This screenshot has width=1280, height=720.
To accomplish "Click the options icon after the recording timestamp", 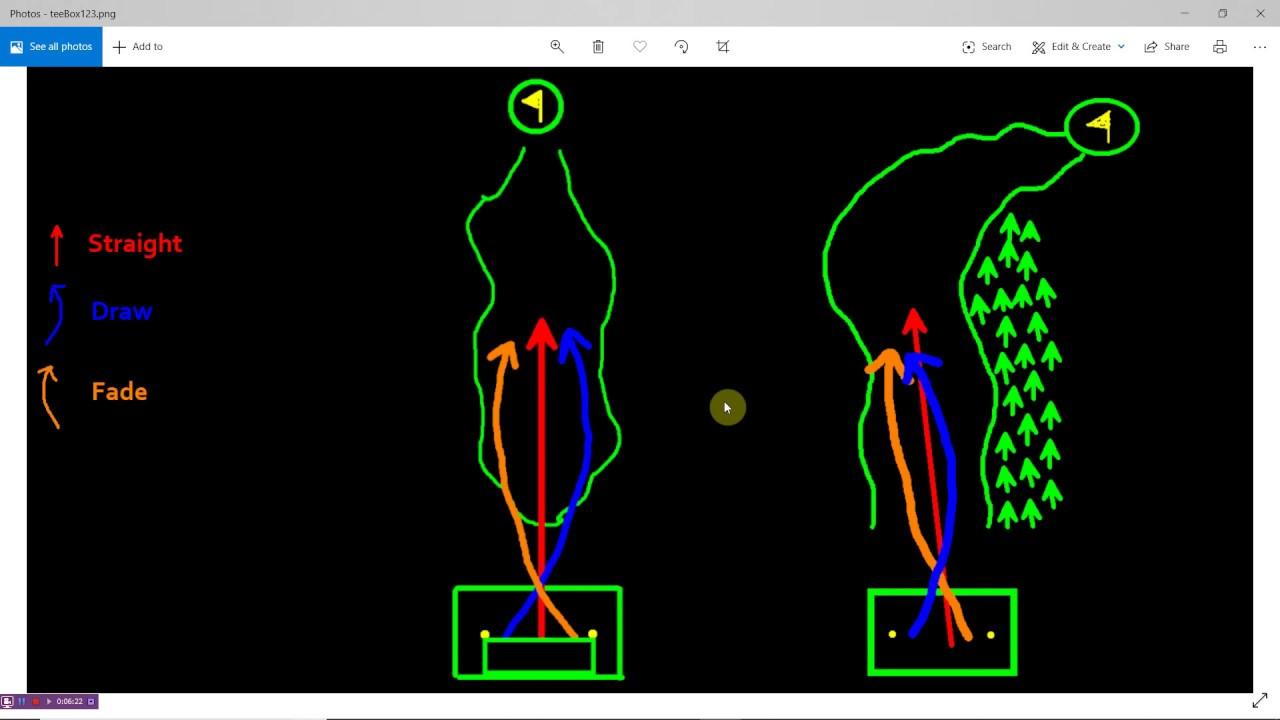I will (x=91, y=701).
